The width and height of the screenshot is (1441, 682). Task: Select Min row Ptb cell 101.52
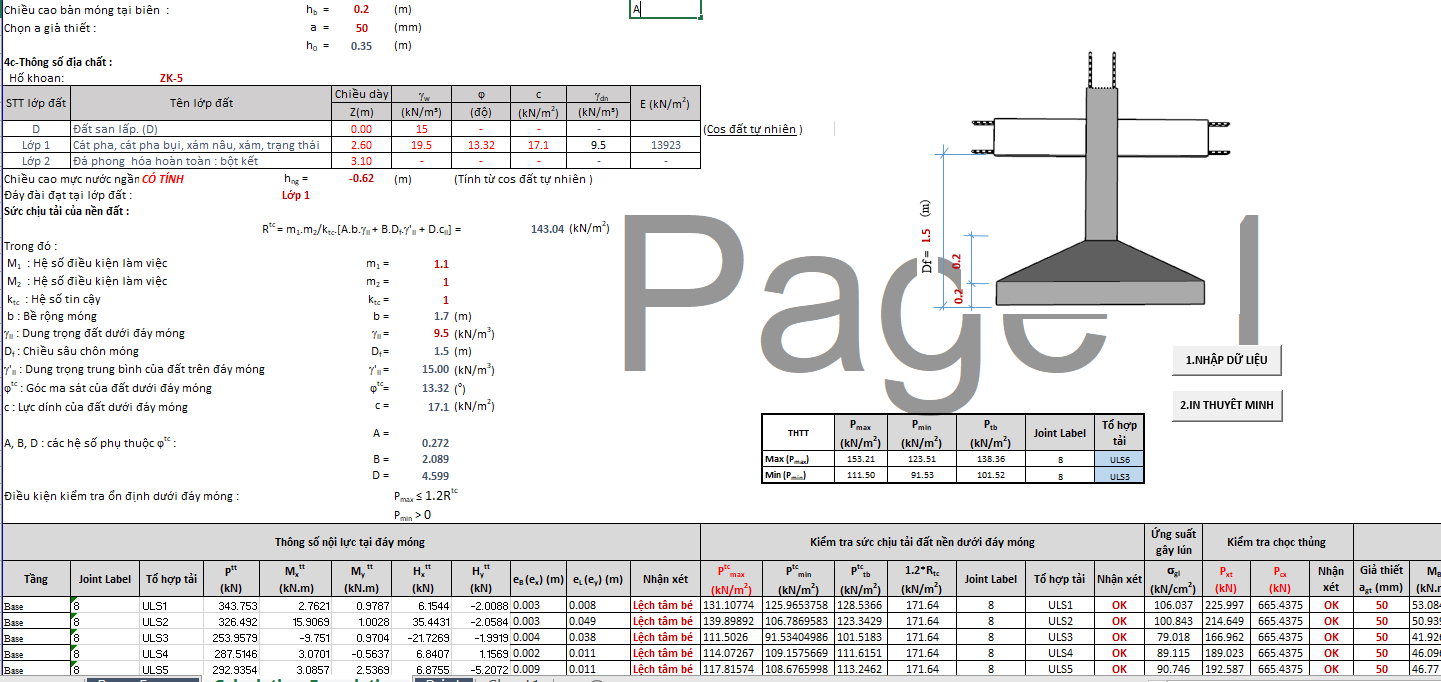coord(991,475)
